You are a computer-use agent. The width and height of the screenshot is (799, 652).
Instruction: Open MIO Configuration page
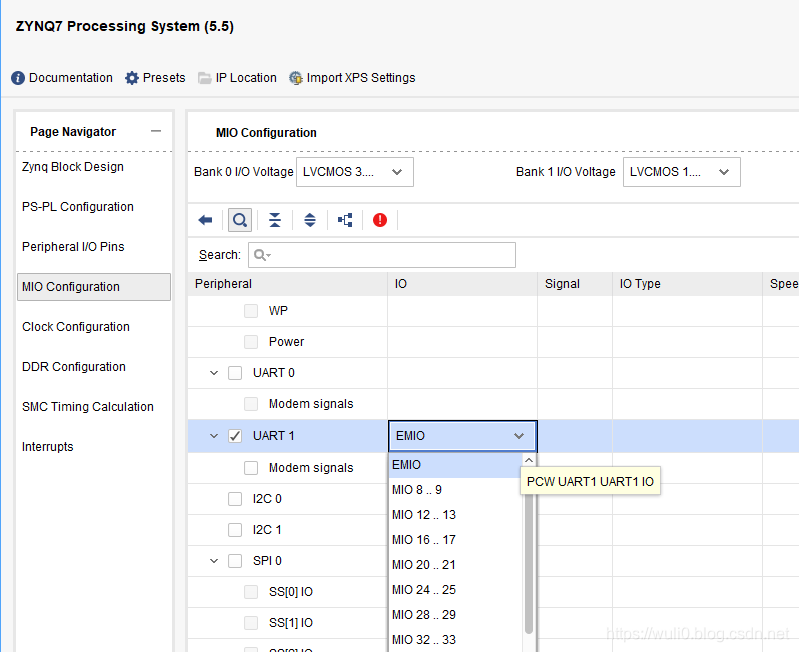tap(94, 287)
